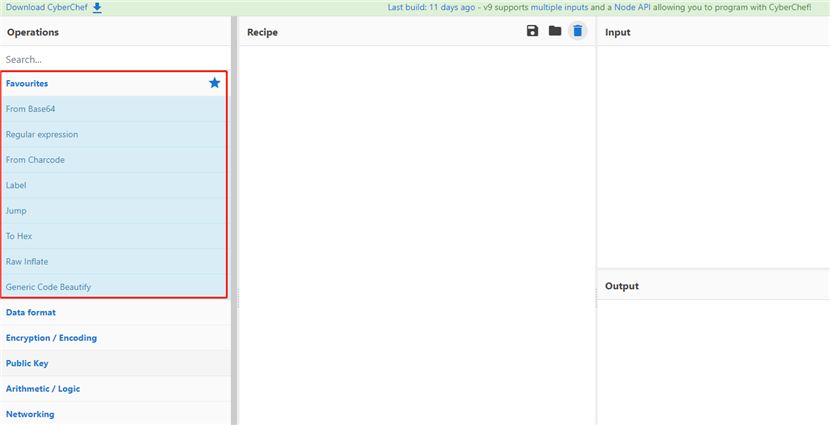
Task: Expand the Arithmetic / Logic category
Action: coord(115,388)
